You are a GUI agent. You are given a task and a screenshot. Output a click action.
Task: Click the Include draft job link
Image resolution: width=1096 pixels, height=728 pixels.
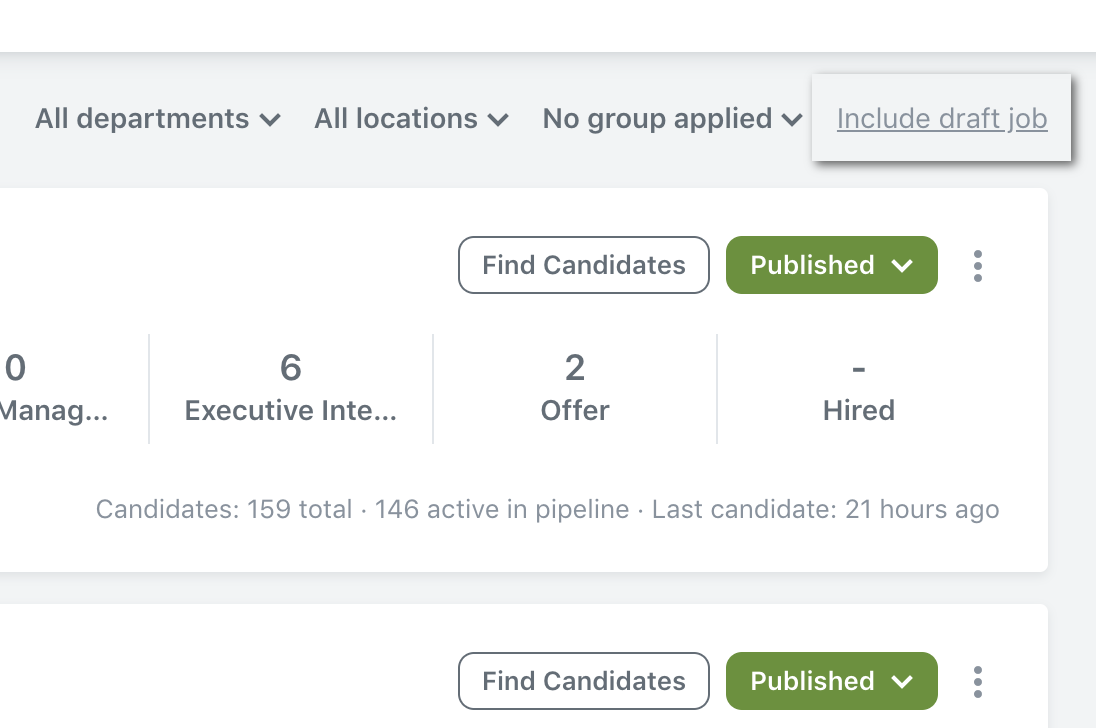(942, 119)
